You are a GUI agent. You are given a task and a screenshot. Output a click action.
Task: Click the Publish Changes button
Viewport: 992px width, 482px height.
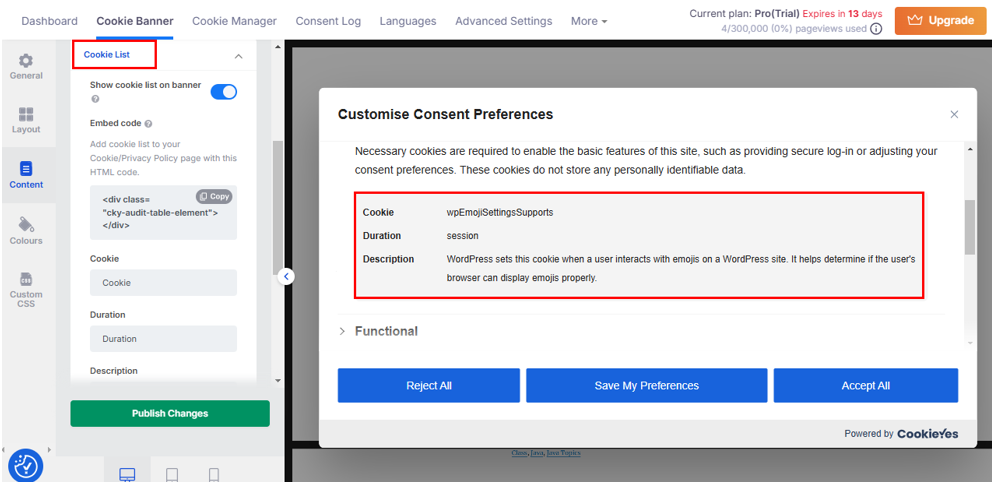(170, 413)
